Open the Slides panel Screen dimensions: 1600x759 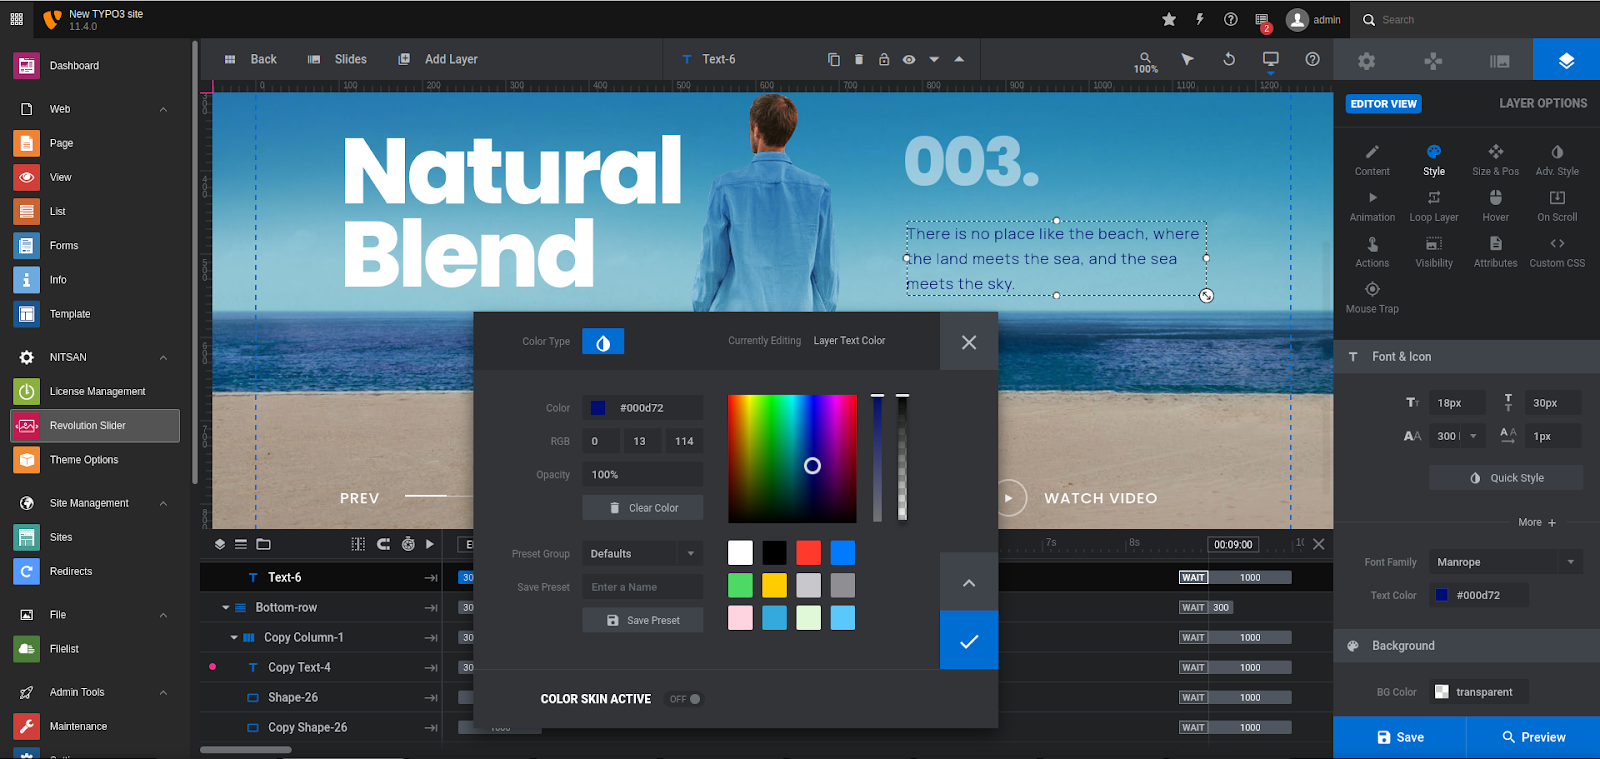tap(337, 59)
